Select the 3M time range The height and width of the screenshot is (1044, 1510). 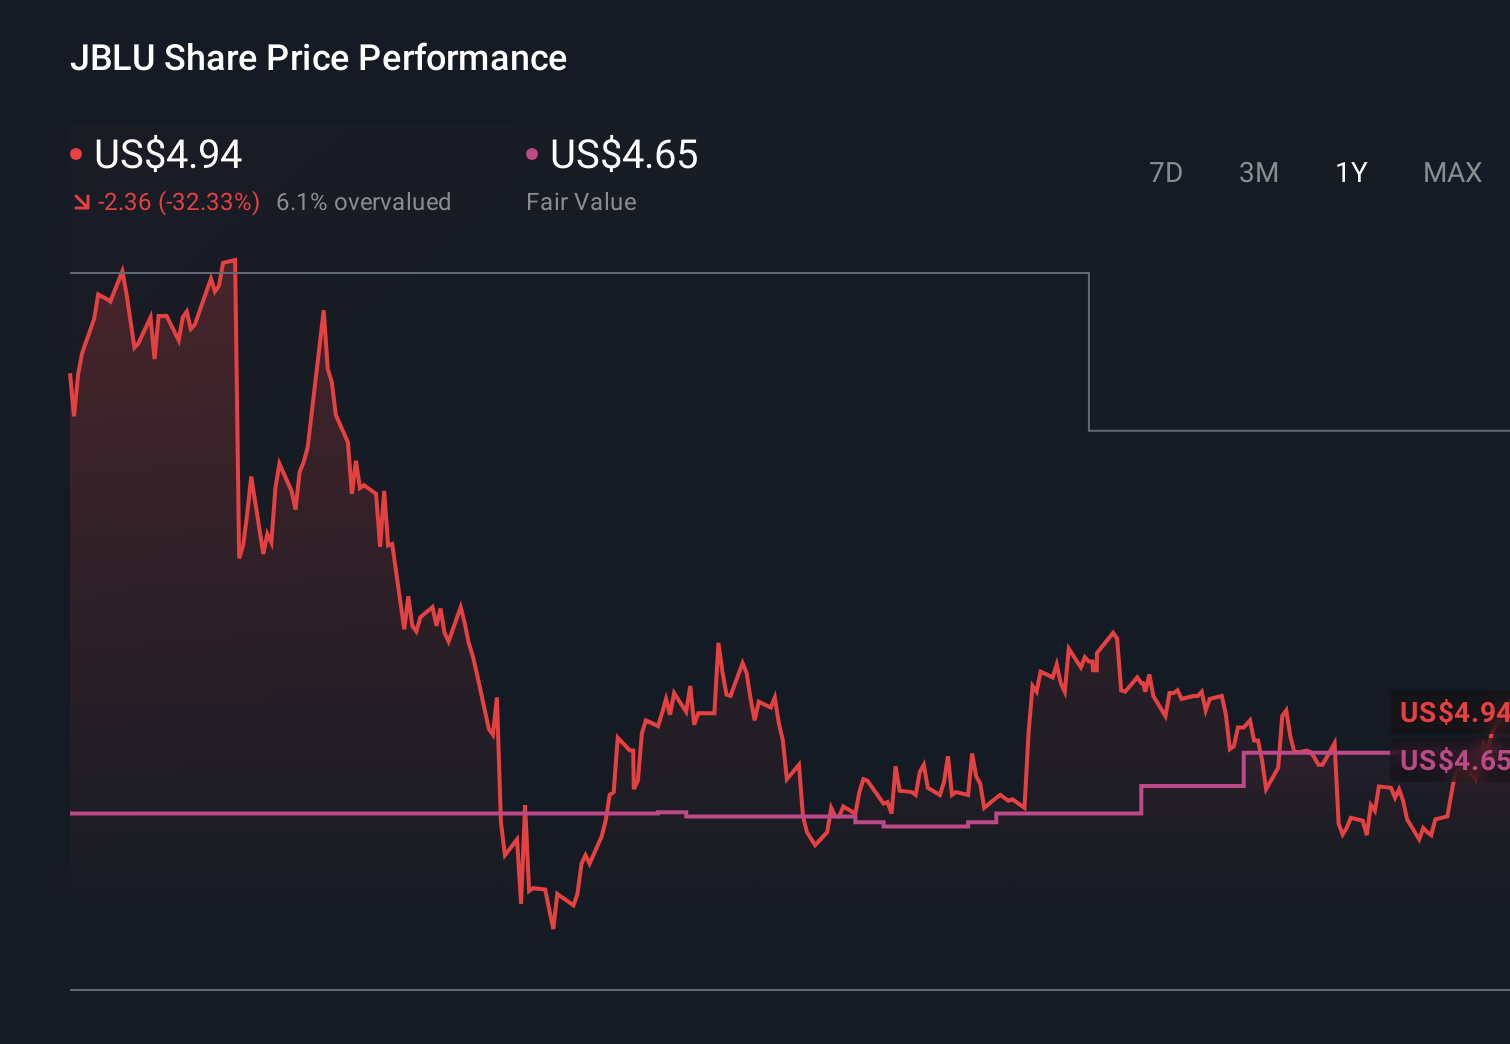click(x=1258, y=172)
